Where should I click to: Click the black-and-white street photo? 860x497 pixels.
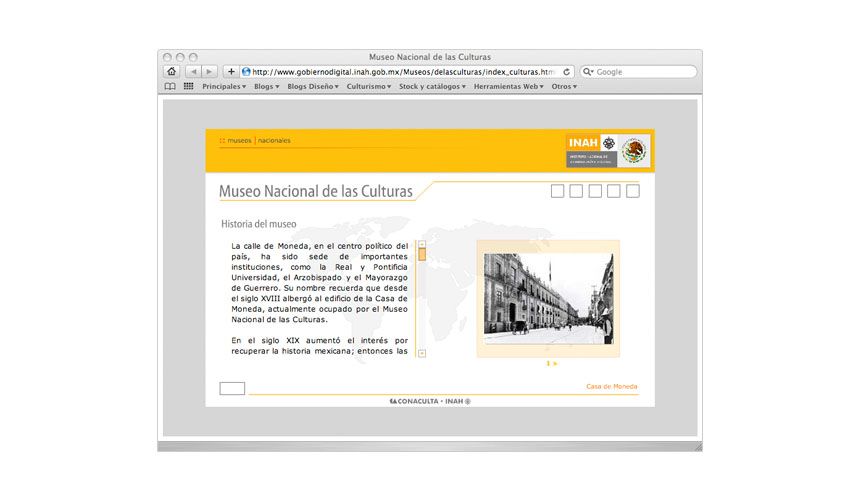548,299
